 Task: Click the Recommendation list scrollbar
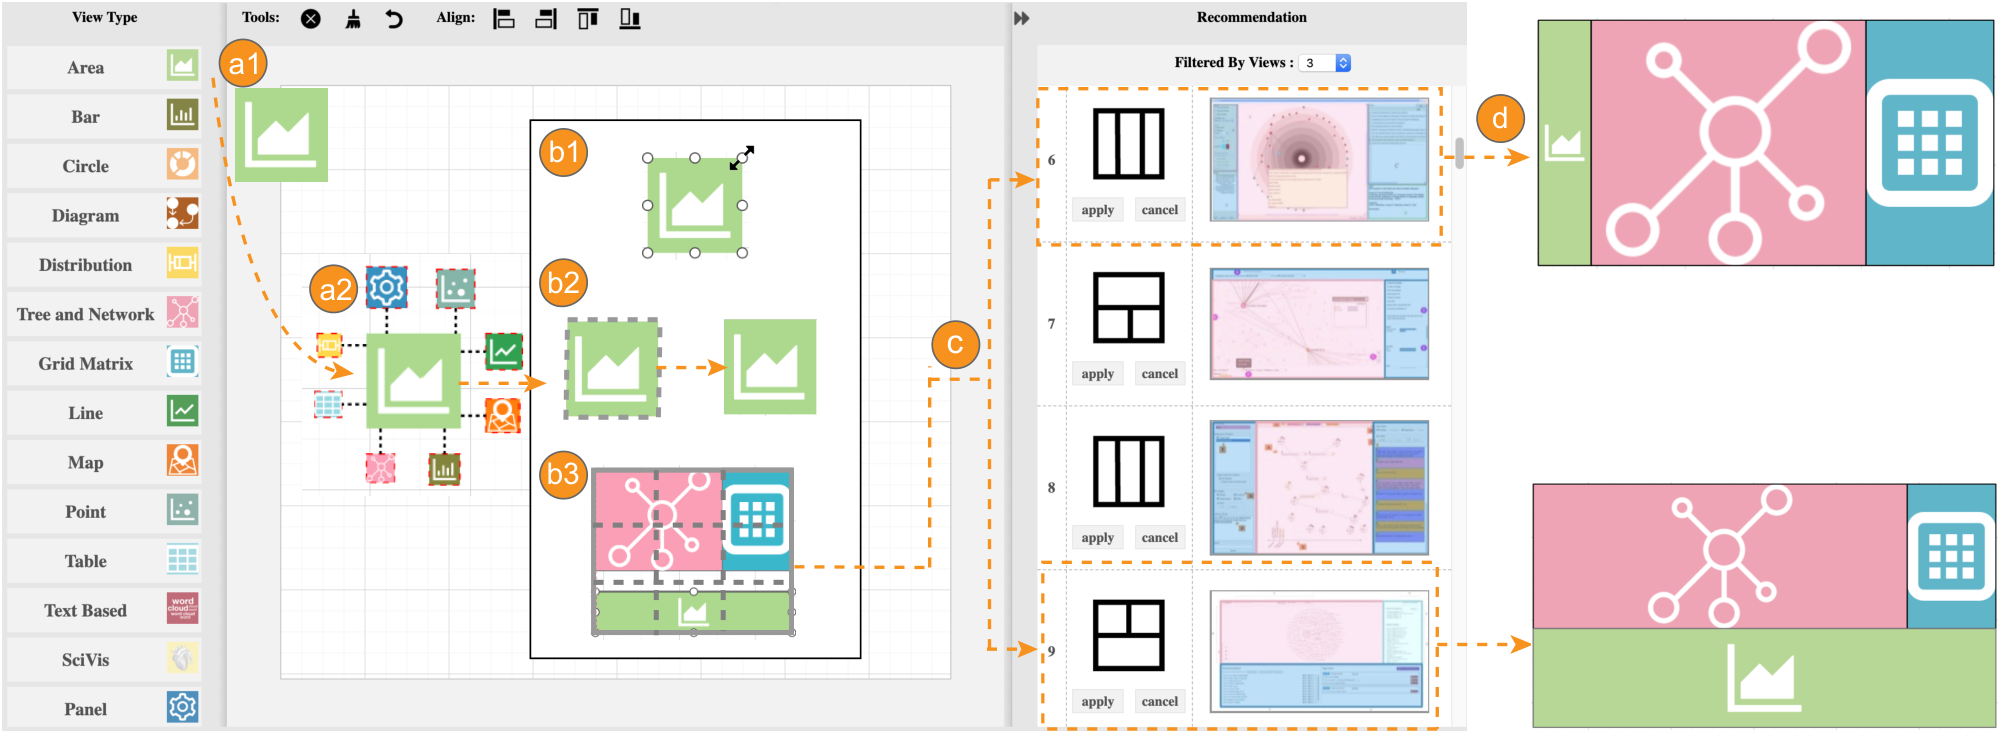tap(1459, 153)
